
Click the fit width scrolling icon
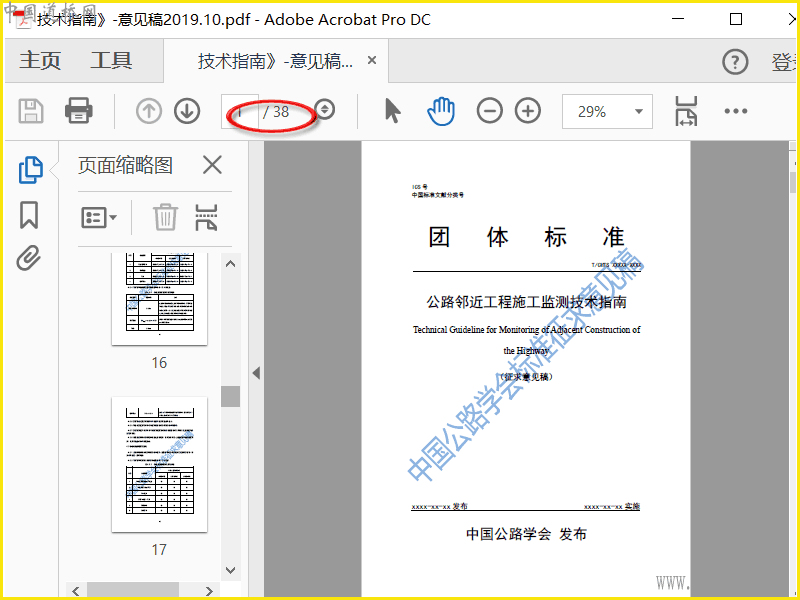pos(686,111)
